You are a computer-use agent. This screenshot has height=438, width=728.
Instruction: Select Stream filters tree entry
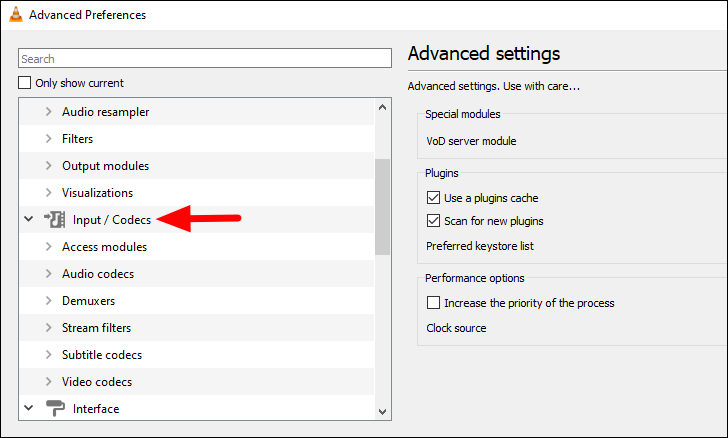pyautogui.click(x=97, y=327)
